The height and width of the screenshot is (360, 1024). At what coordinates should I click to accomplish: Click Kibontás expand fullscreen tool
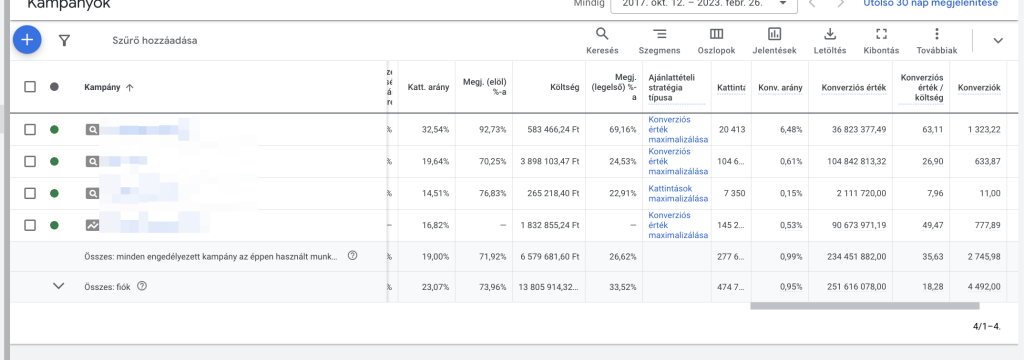pos(881,41)
